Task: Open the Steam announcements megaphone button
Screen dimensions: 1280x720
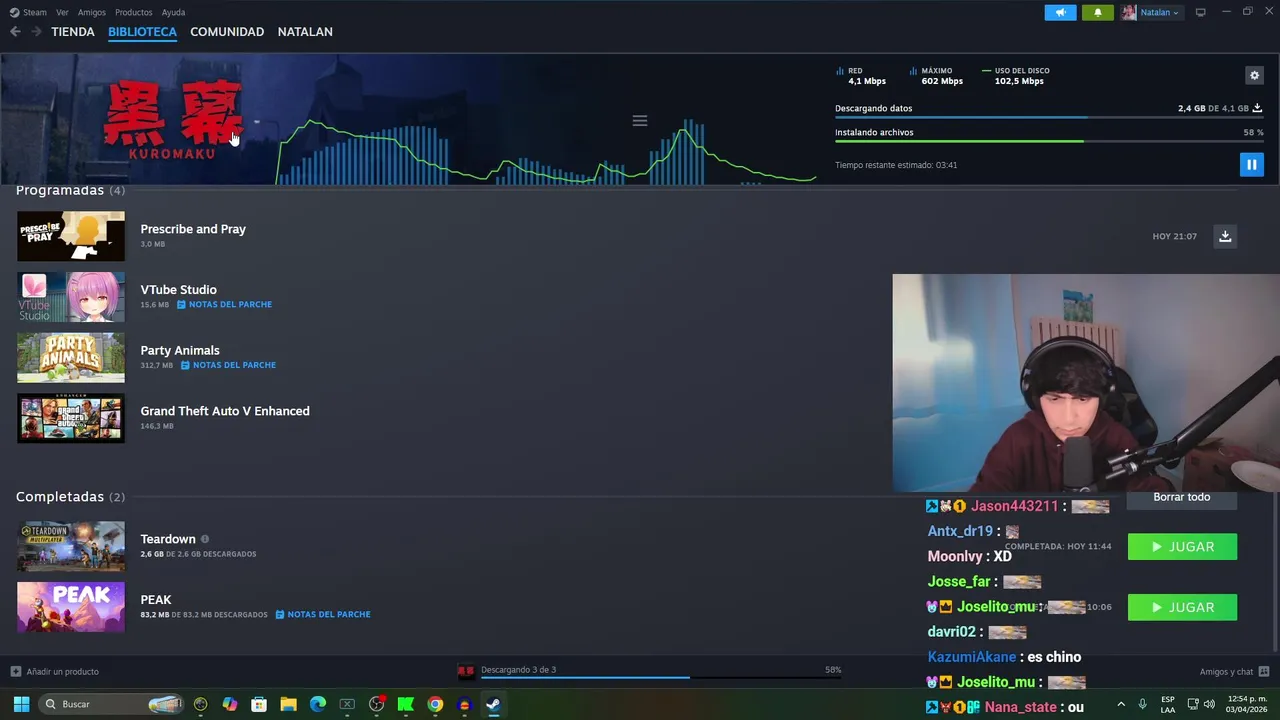Action: click(x=1060, y=12)
